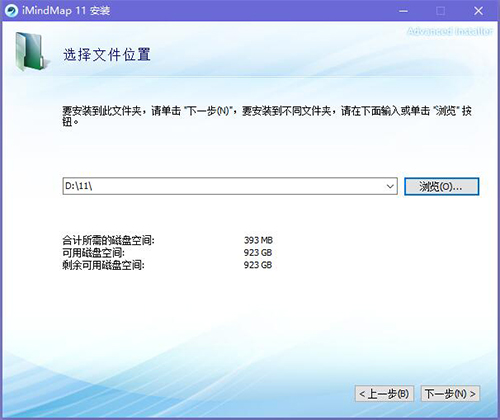Click the greyed-out maximize window button
500x420 pixels.
point(441,11)
